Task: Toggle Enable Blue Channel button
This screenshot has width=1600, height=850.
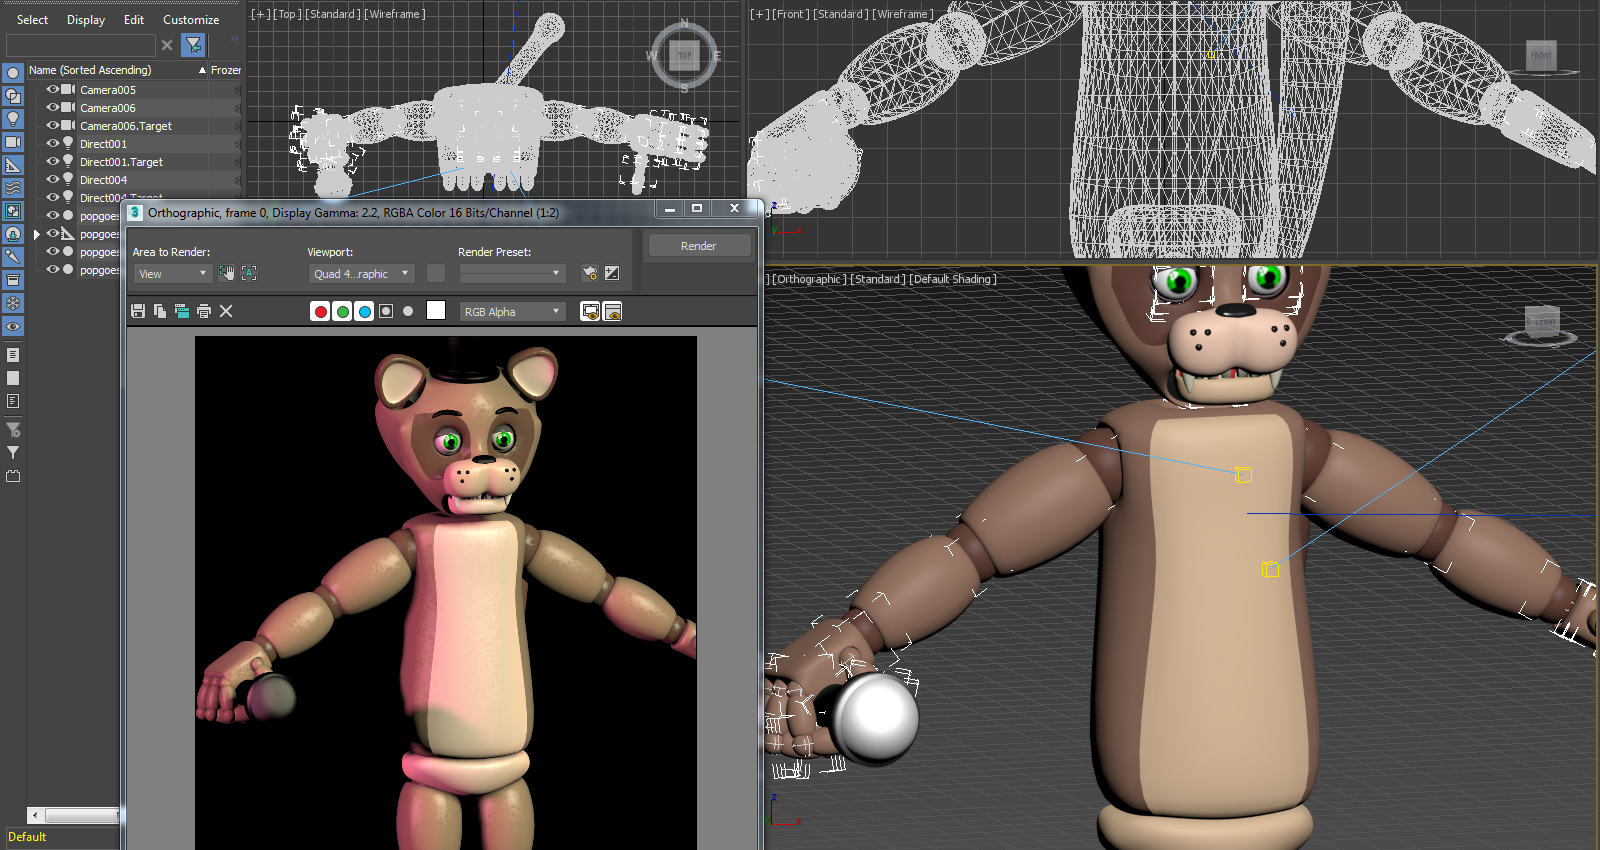Action: pos(364,311)
